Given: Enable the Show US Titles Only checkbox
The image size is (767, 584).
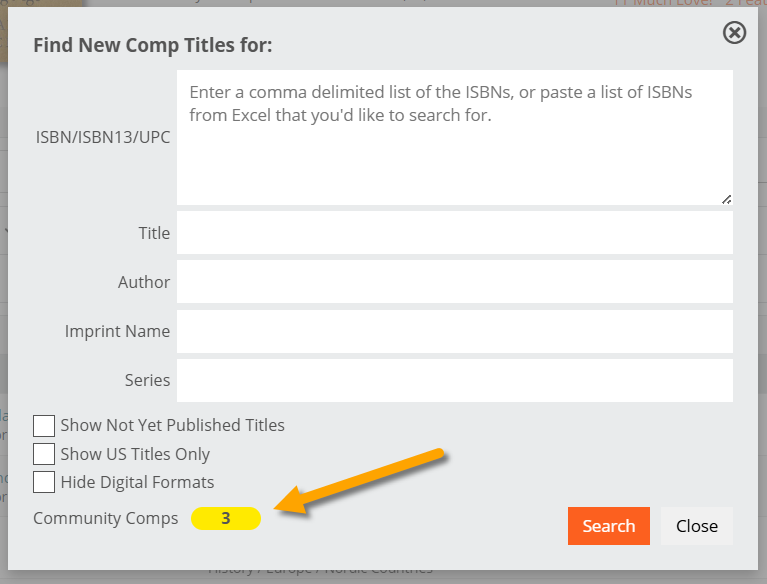Looking at the screenshot, I should 44,454.
